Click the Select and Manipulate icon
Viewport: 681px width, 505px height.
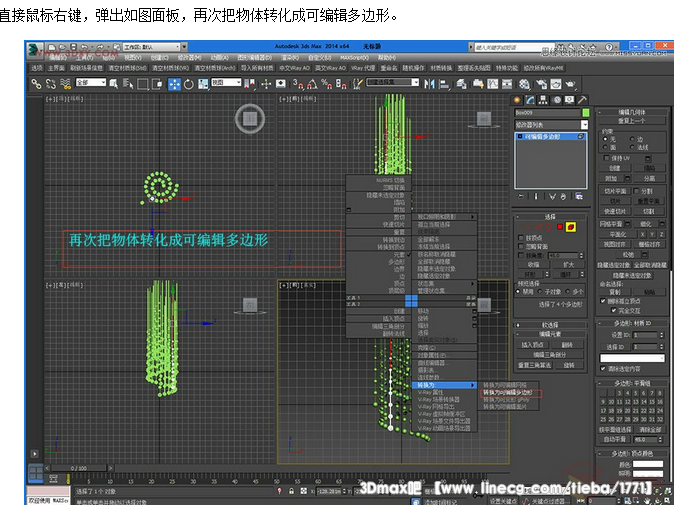[266, 84]
